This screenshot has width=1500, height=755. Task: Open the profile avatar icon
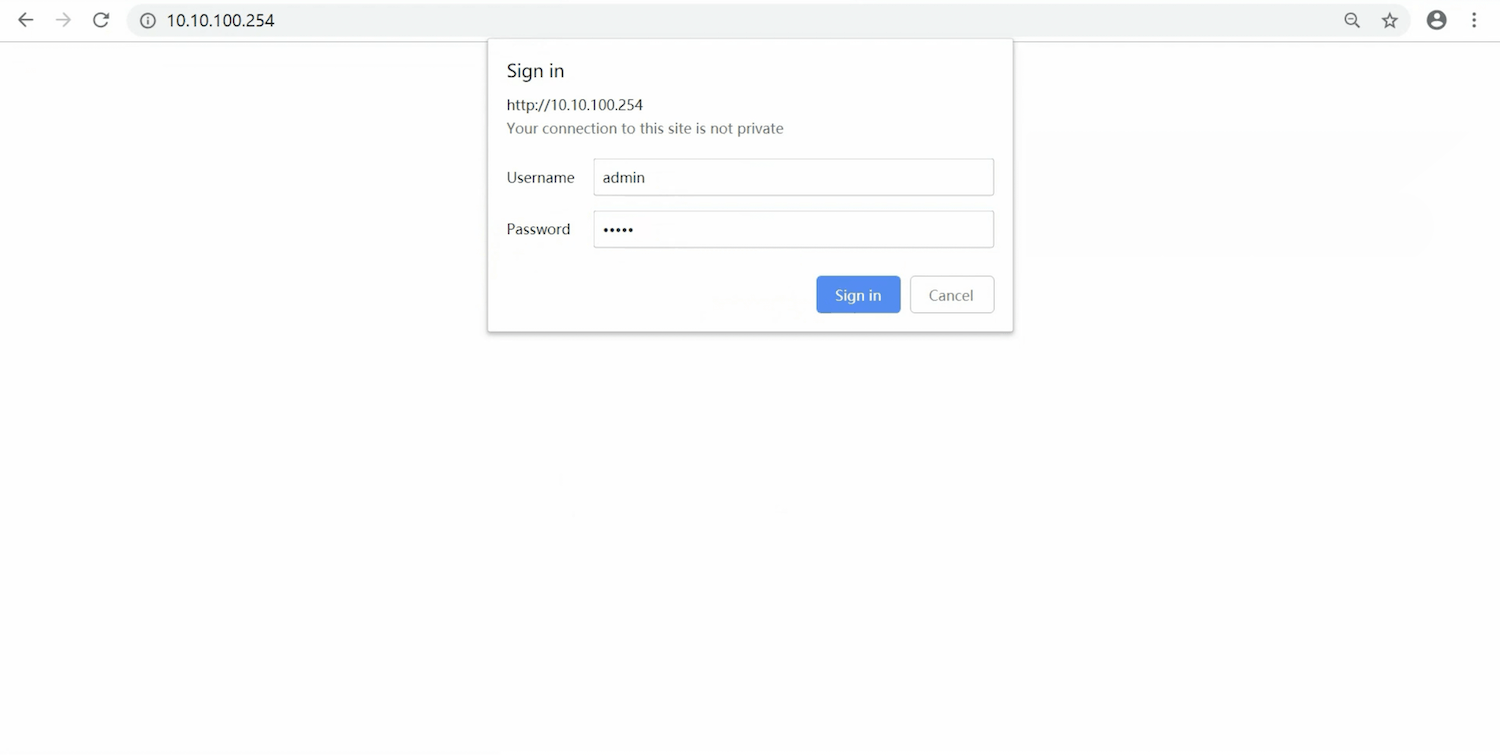(1437, 20)
